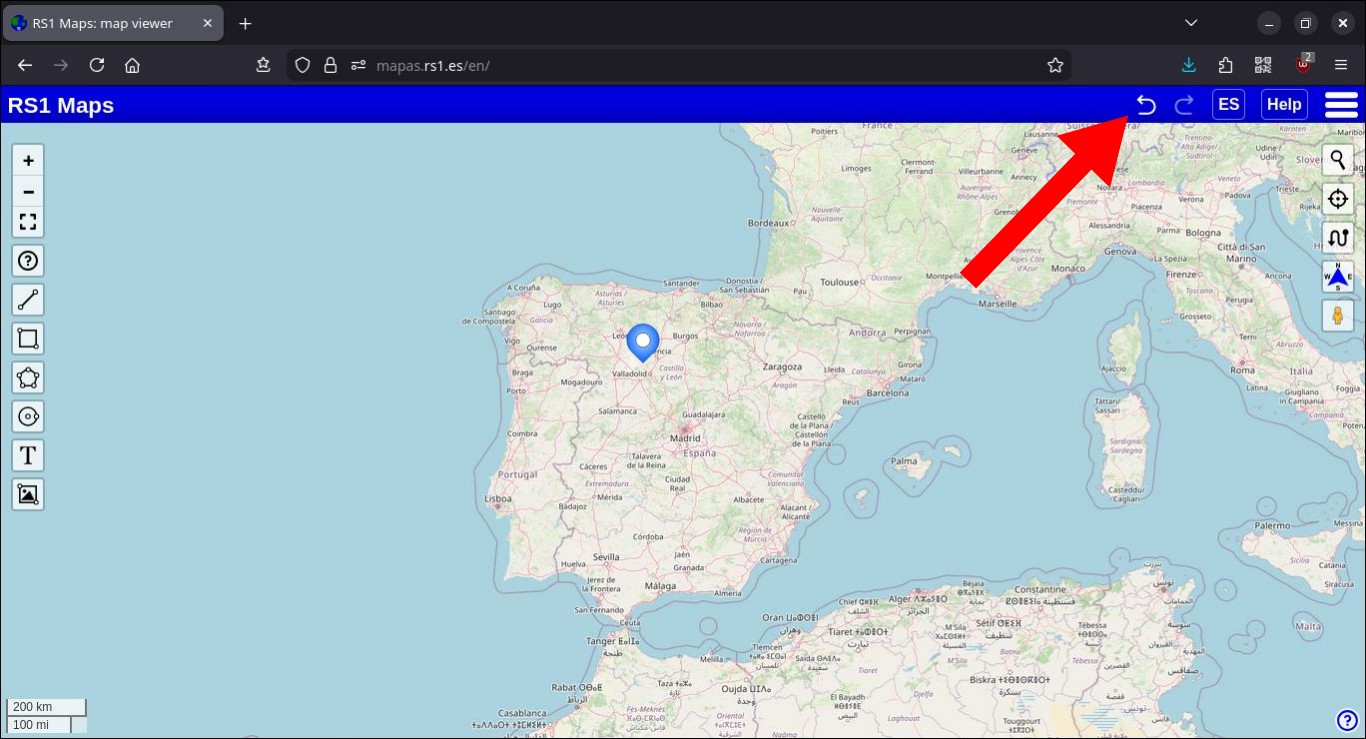1366x739 pixels.
Task: Undo the last map action
Action: (1146, 105)
